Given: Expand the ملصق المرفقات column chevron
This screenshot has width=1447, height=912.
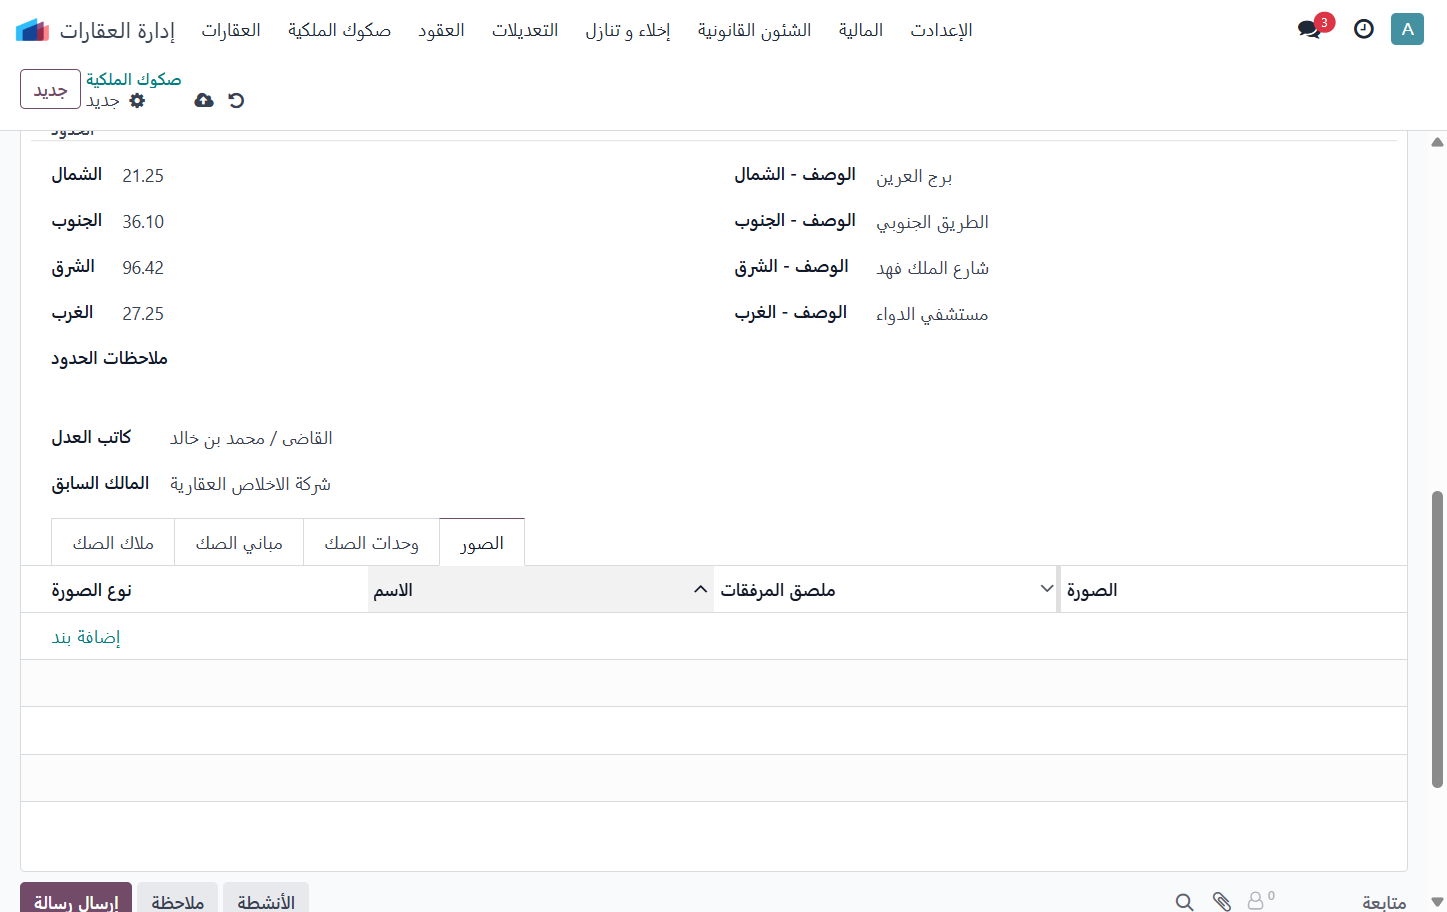Looking at the screenshot, I should click(1047, 589).
